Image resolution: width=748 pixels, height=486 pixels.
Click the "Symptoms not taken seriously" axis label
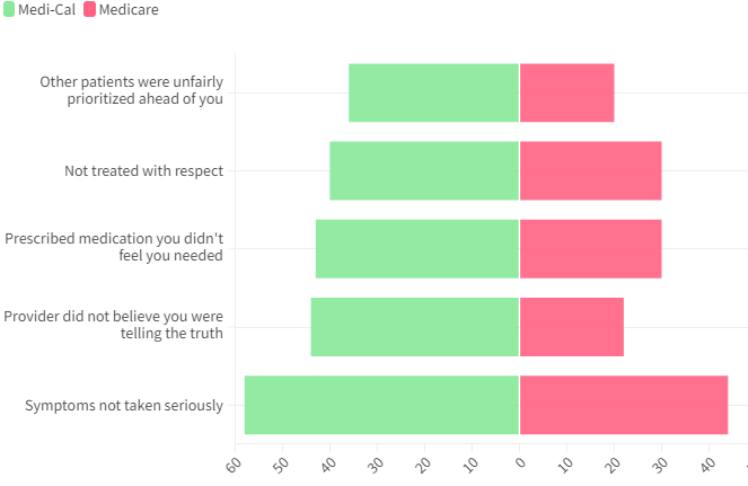point(124,406)
